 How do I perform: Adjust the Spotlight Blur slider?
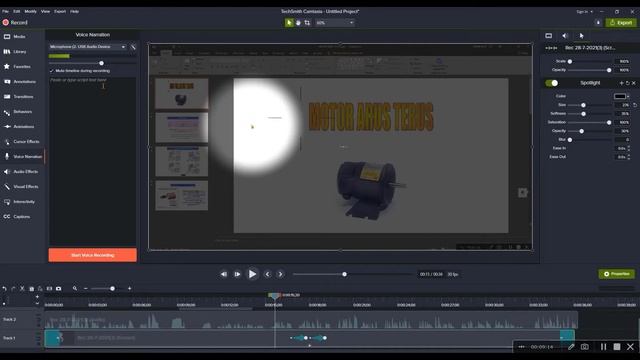[x=570, y=140]
